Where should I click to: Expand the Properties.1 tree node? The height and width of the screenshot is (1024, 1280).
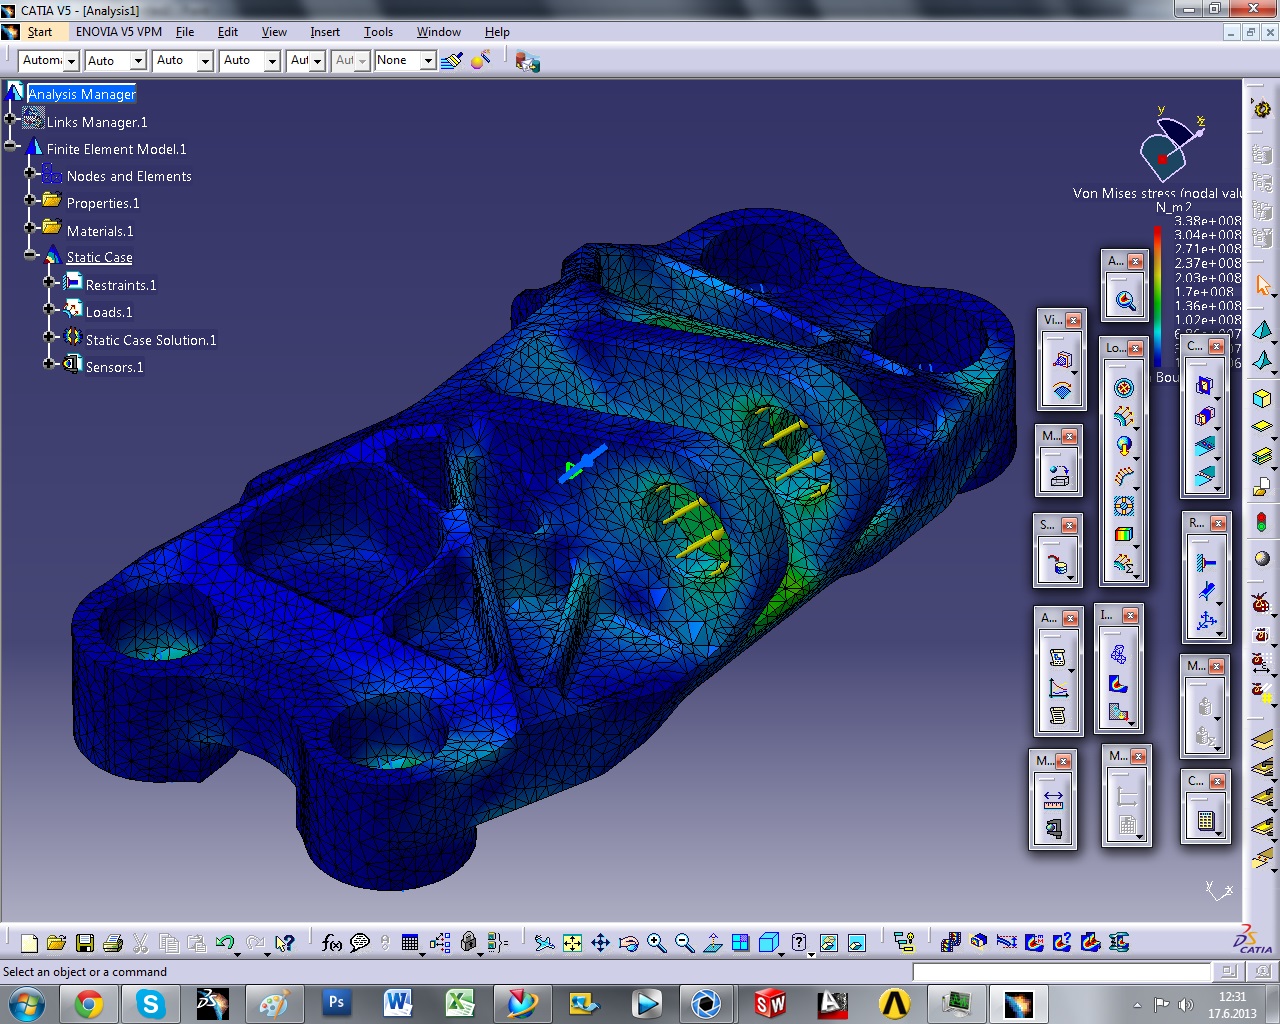click(x=30, y=200)
